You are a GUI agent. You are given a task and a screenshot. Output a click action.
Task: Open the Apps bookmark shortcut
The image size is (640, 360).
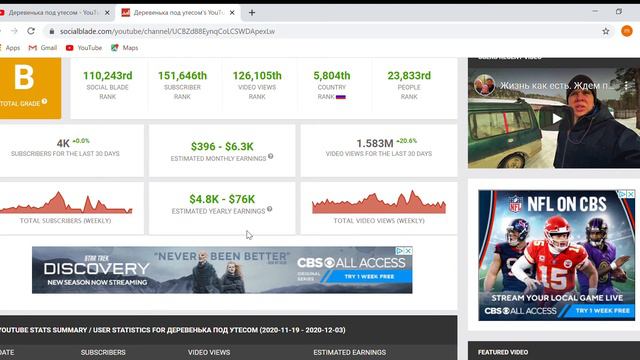coord(10,48)
